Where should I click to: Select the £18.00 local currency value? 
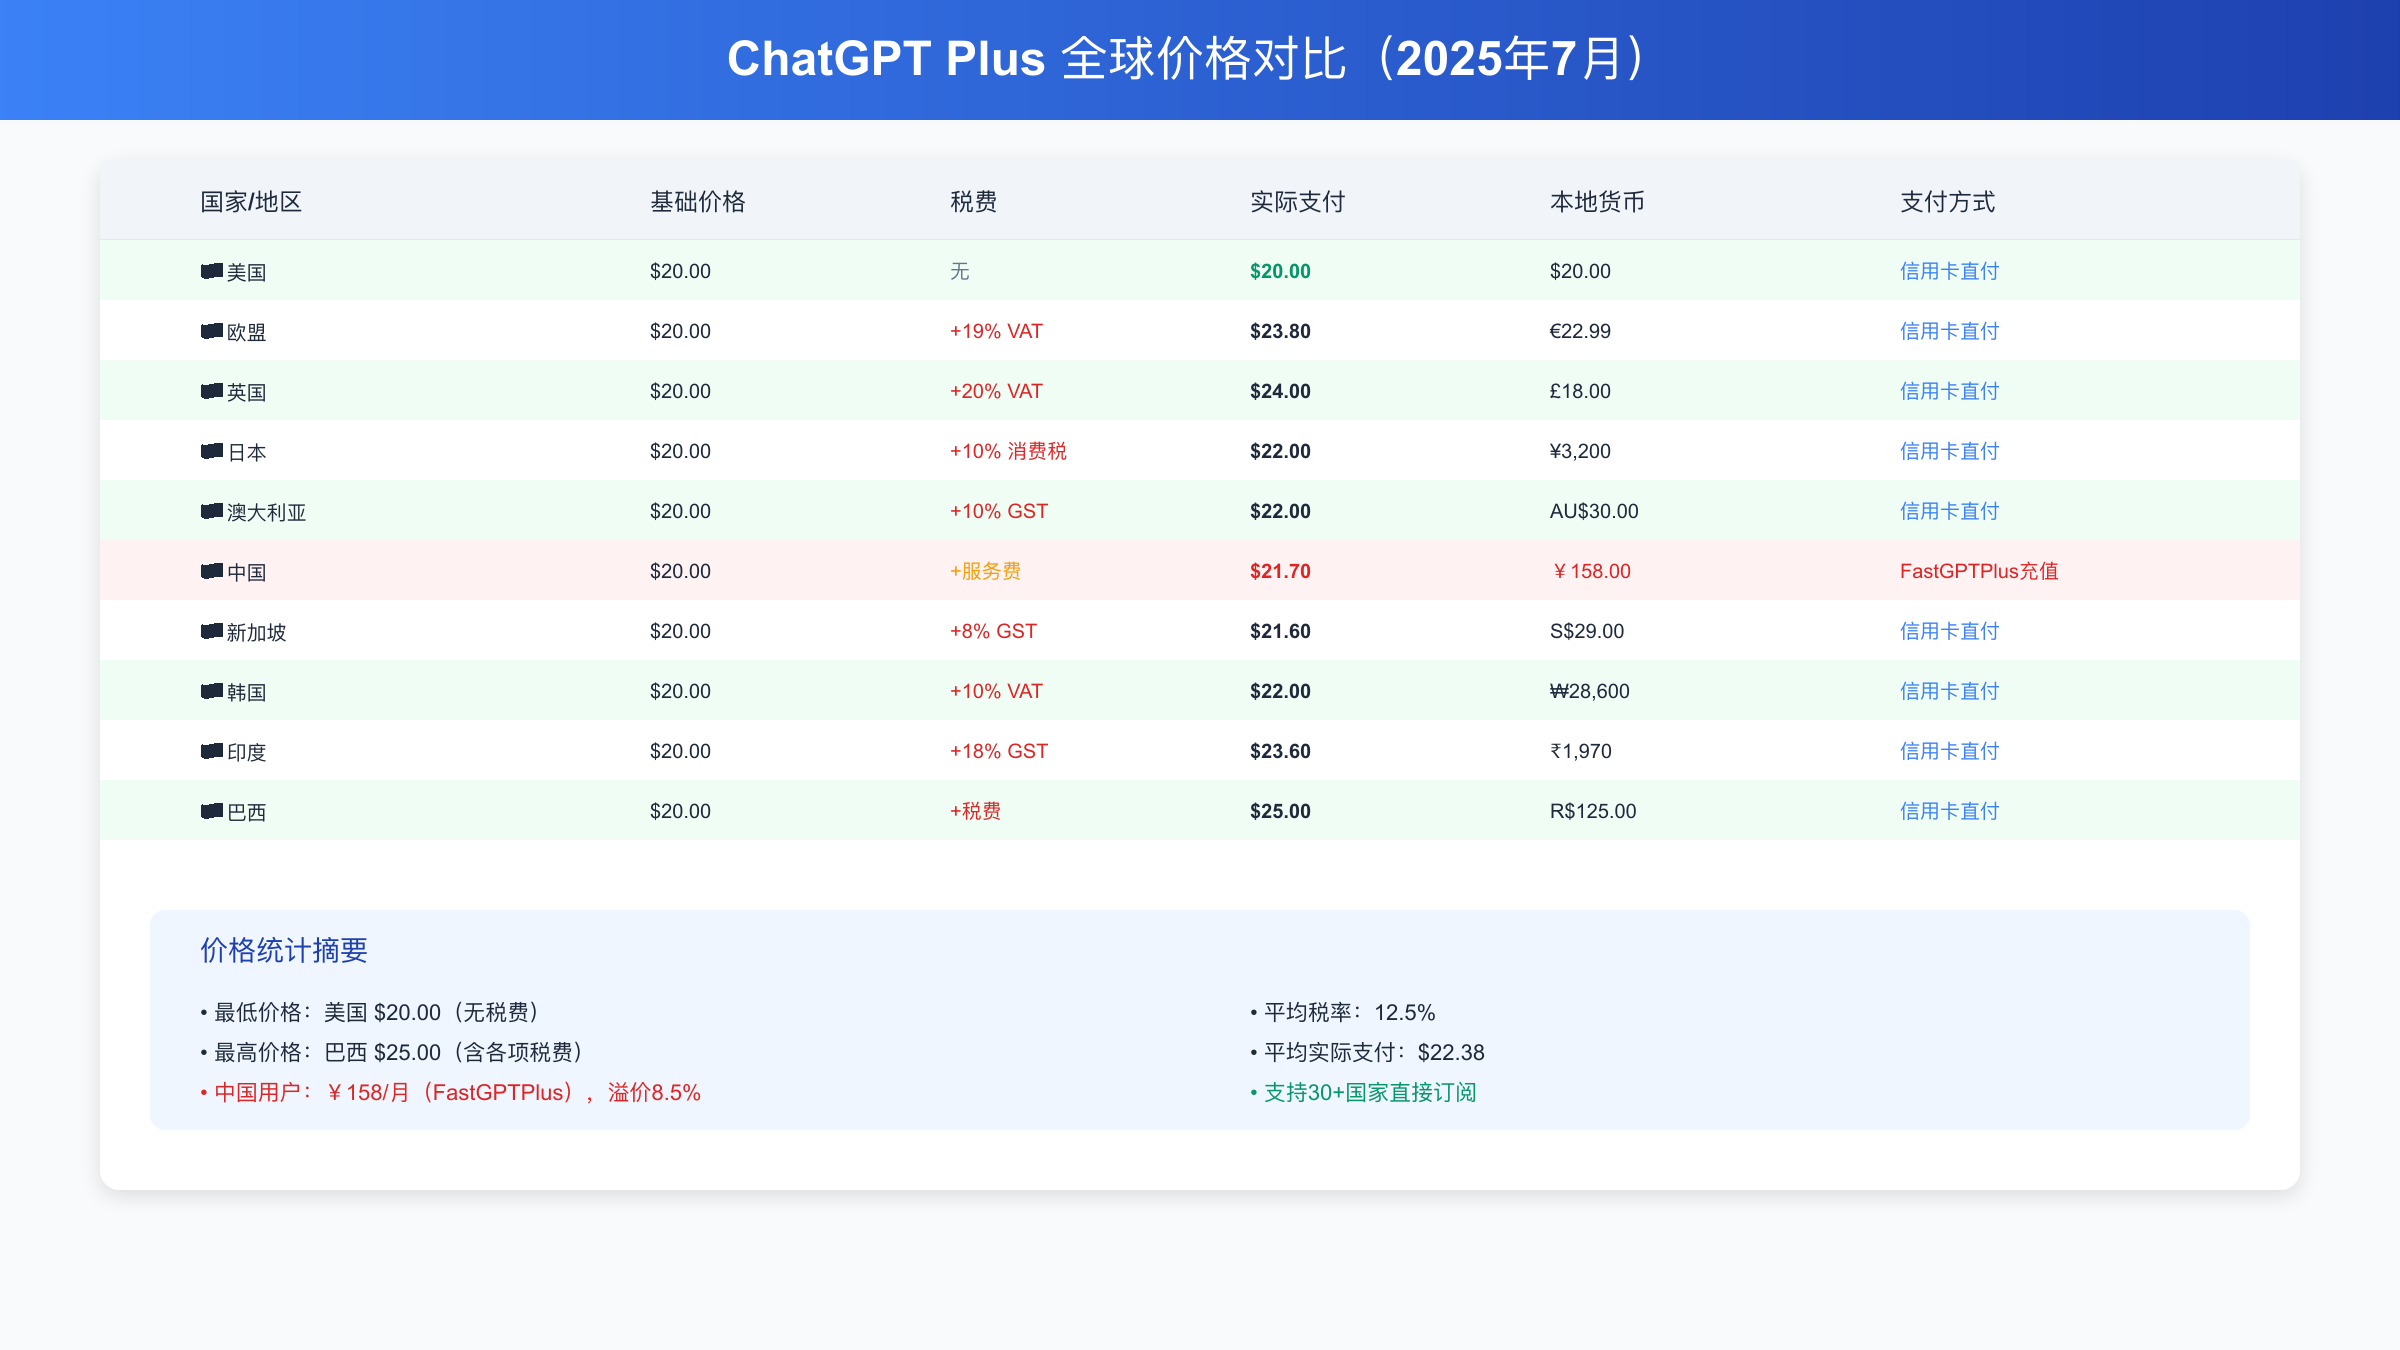[x=1580, y=391]
